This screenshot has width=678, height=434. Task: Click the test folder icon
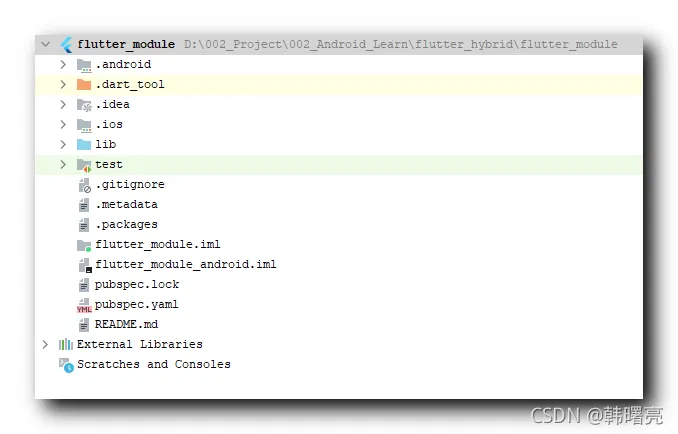[x=84, y=165]
